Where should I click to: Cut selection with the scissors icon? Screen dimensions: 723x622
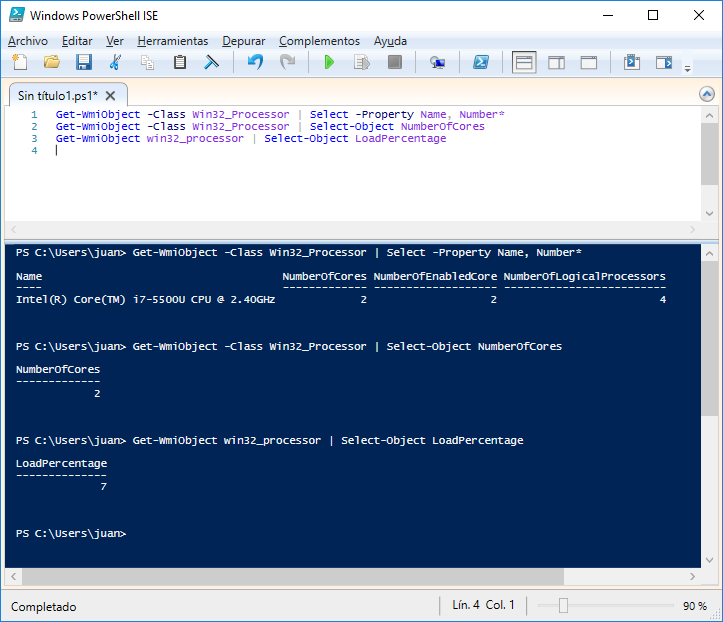115,62
